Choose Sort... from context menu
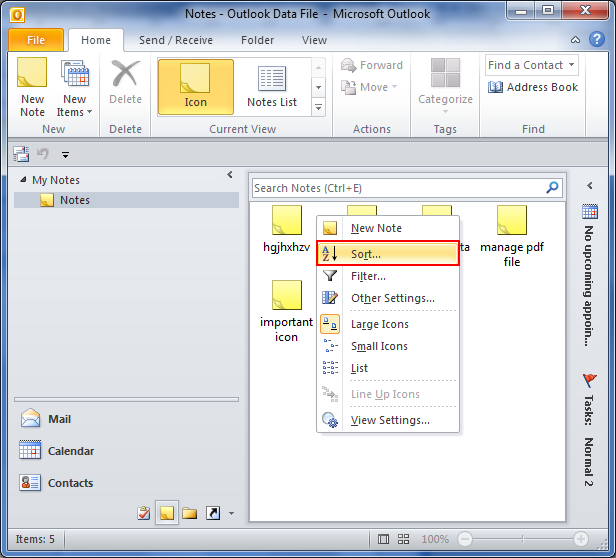 click(388, 254)
